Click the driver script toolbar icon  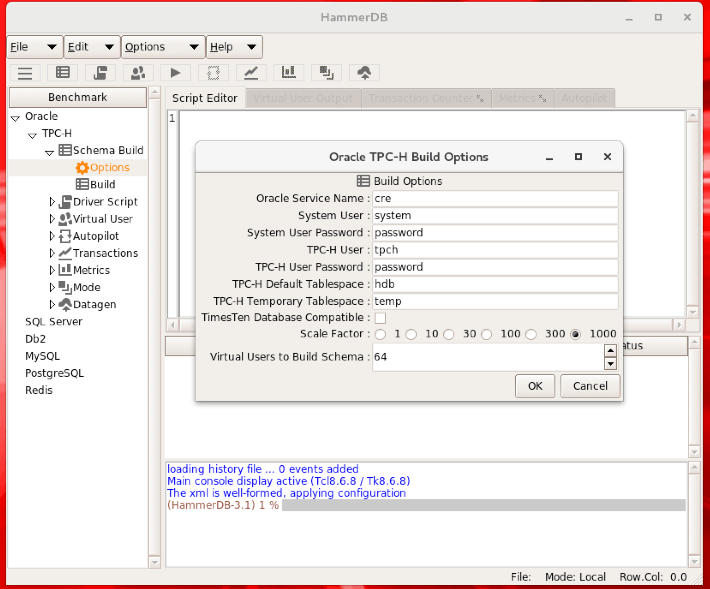(x=100, y=73)
